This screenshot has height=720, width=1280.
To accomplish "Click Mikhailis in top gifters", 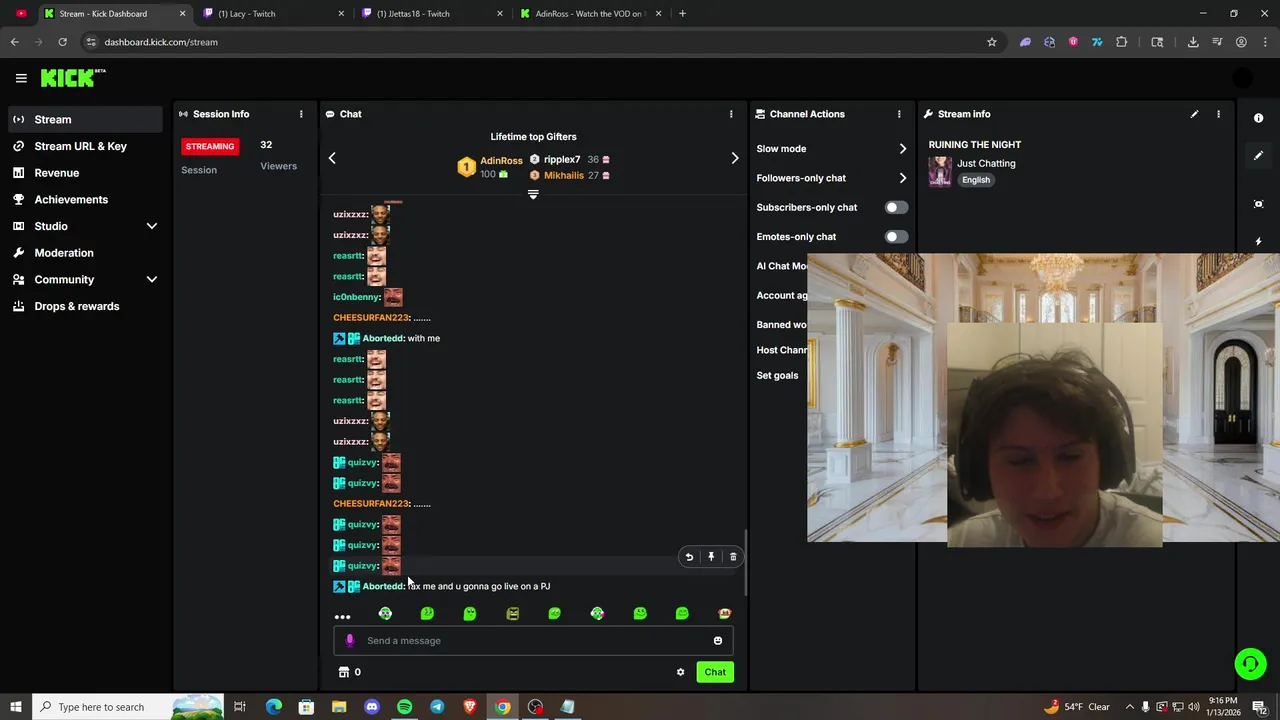I will [x=564, y=176].
